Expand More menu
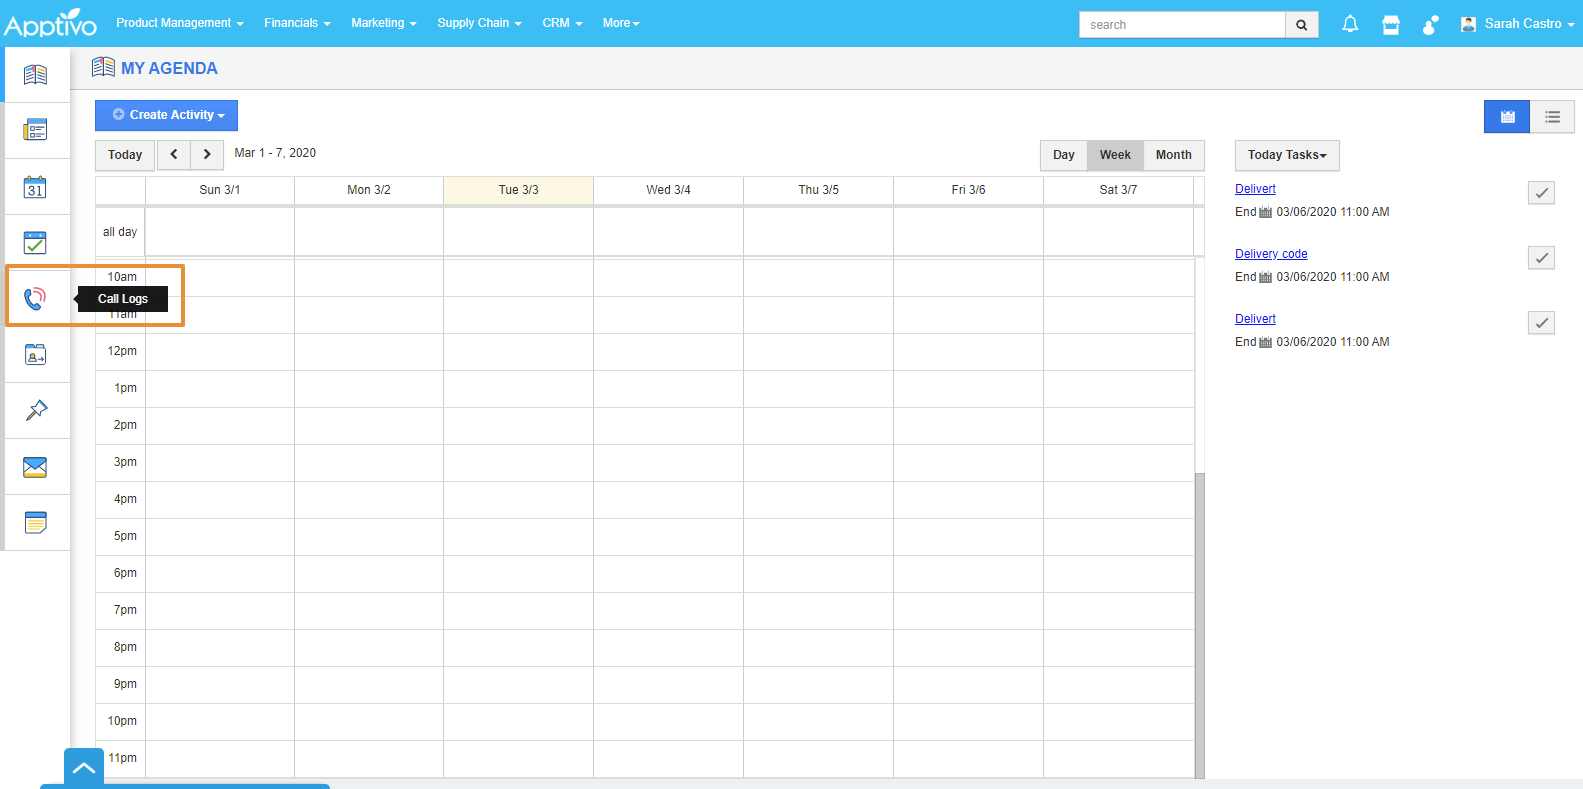 (621, 23)
